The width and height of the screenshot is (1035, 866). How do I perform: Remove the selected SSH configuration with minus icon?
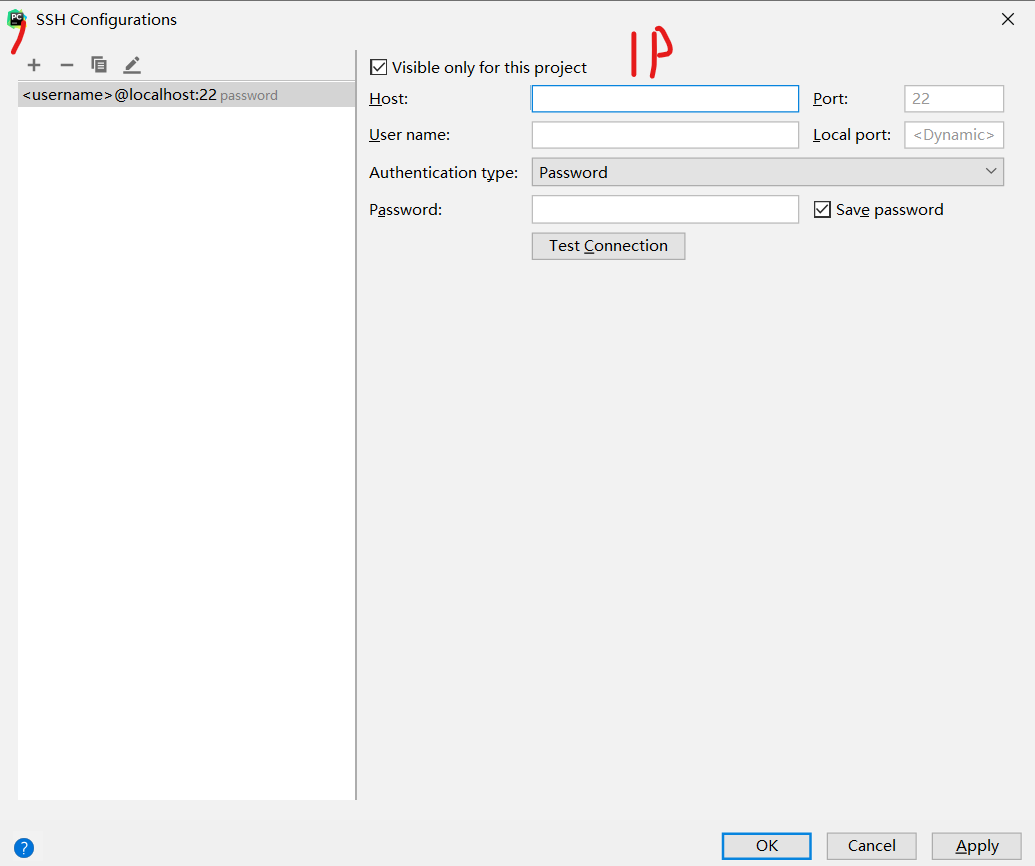(x=67, y=65)
